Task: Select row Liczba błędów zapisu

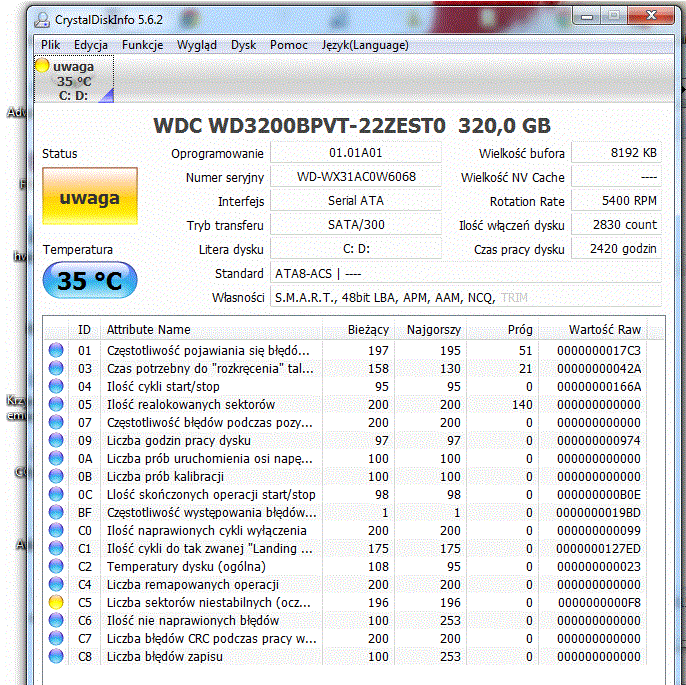Action: click(x=346, y=656)
